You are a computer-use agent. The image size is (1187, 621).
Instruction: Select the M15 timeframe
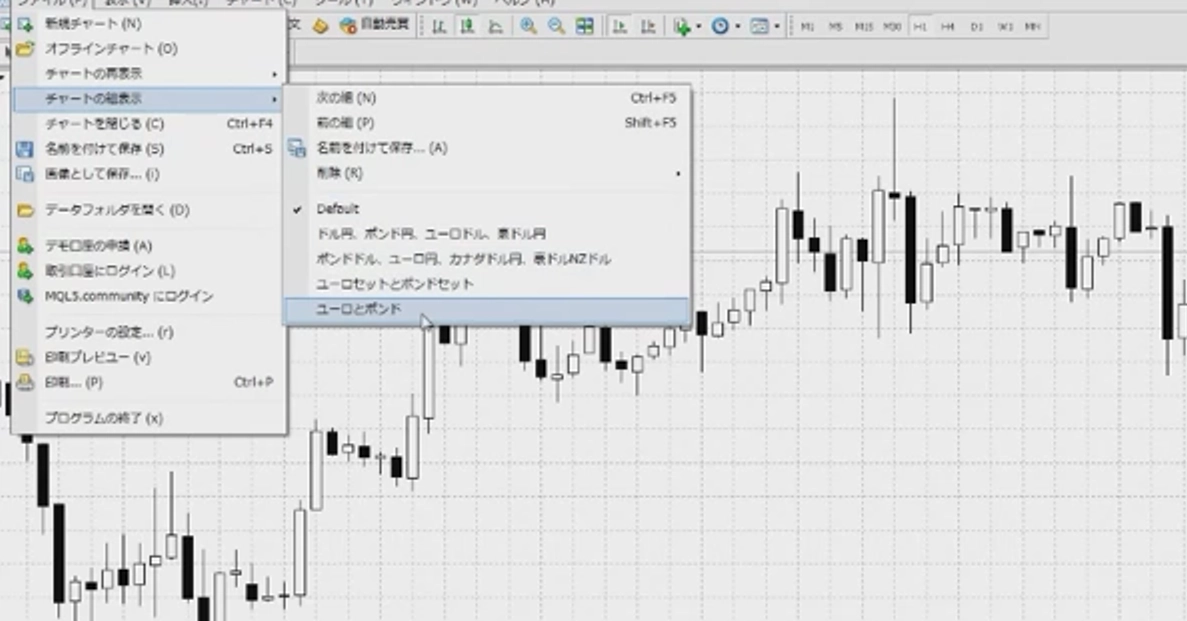coord(864,27)
